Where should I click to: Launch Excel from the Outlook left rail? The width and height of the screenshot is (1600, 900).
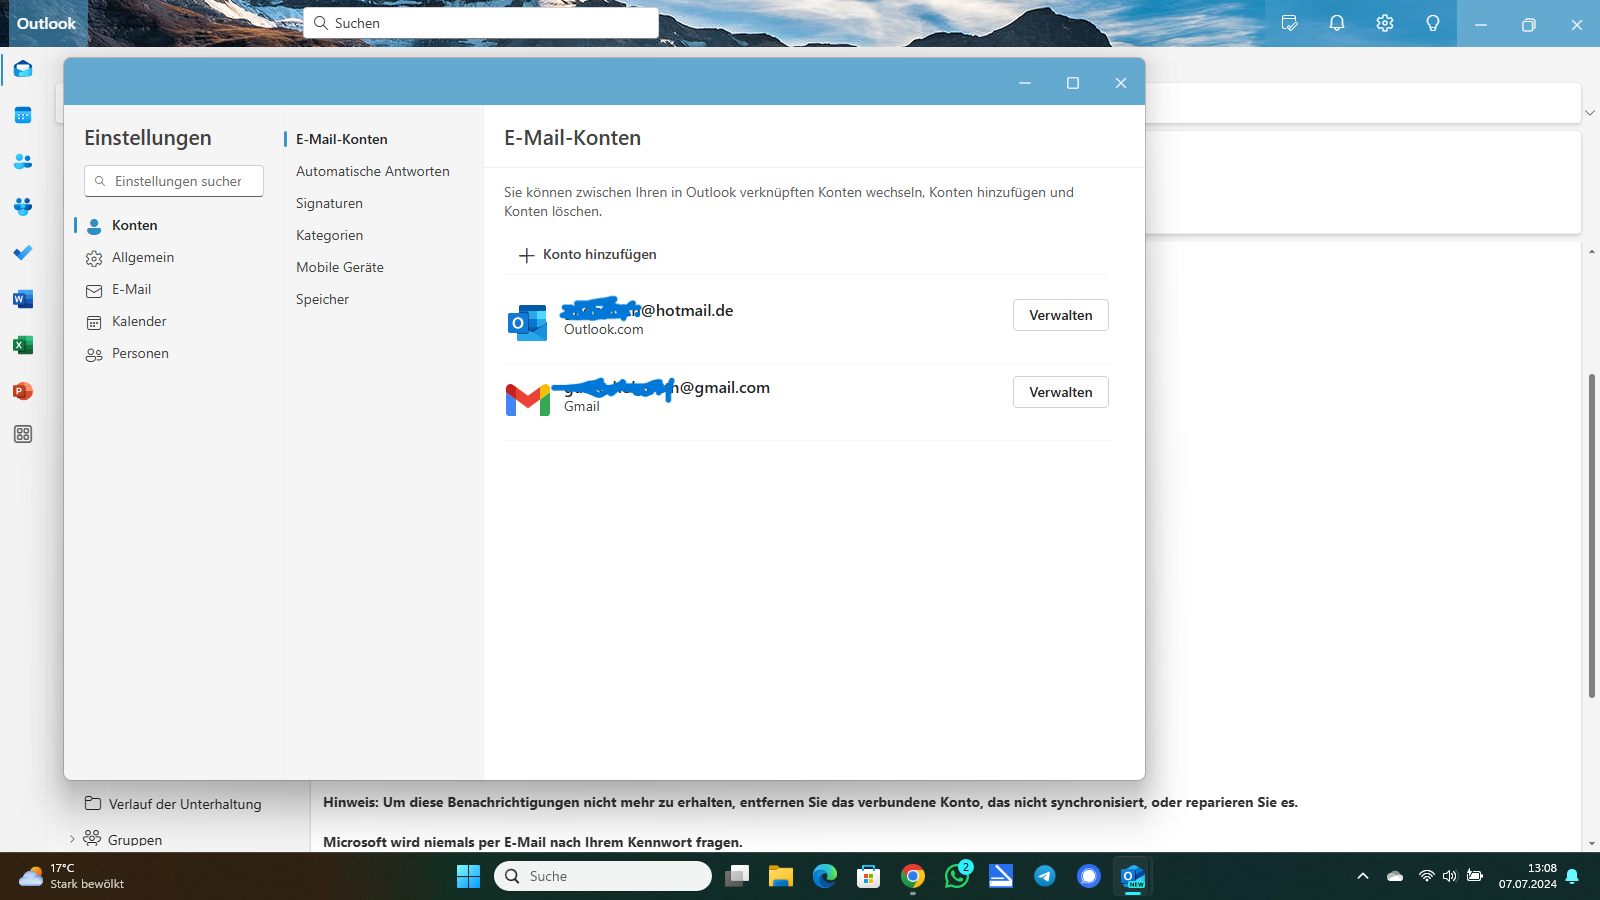(23, 345)
